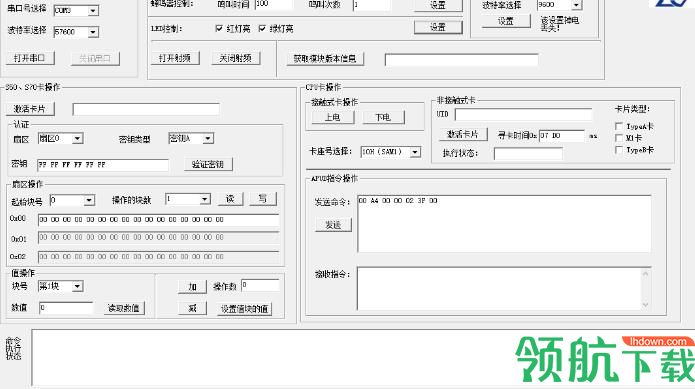Open the 扇区0 sector dropdown
The width and height of the screenshot is (695, 389).
tap(77, 139)
